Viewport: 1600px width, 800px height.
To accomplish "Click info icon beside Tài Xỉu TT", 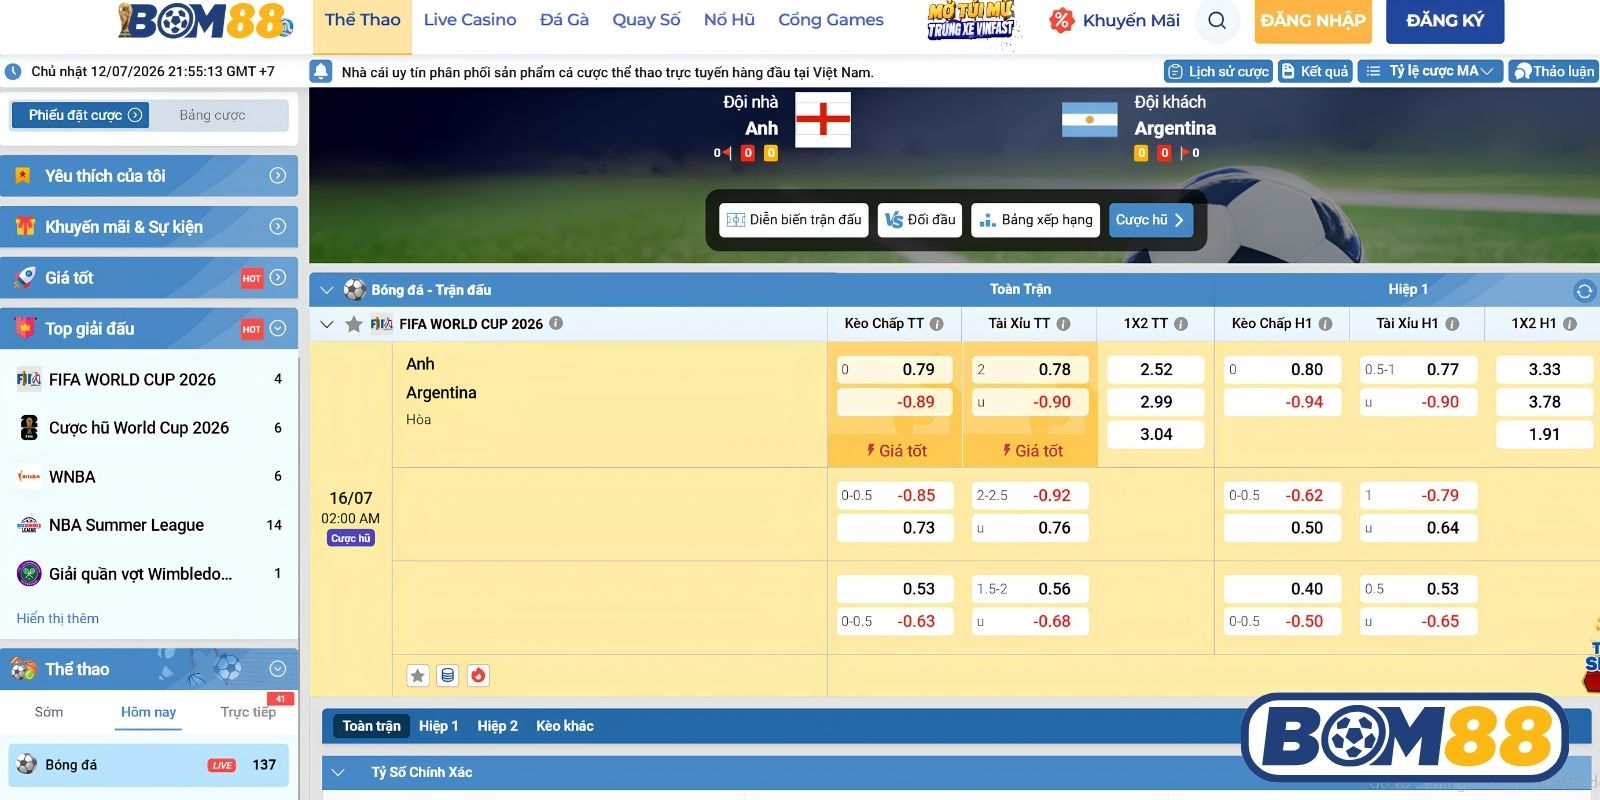I will click(x=1064, y=324).
